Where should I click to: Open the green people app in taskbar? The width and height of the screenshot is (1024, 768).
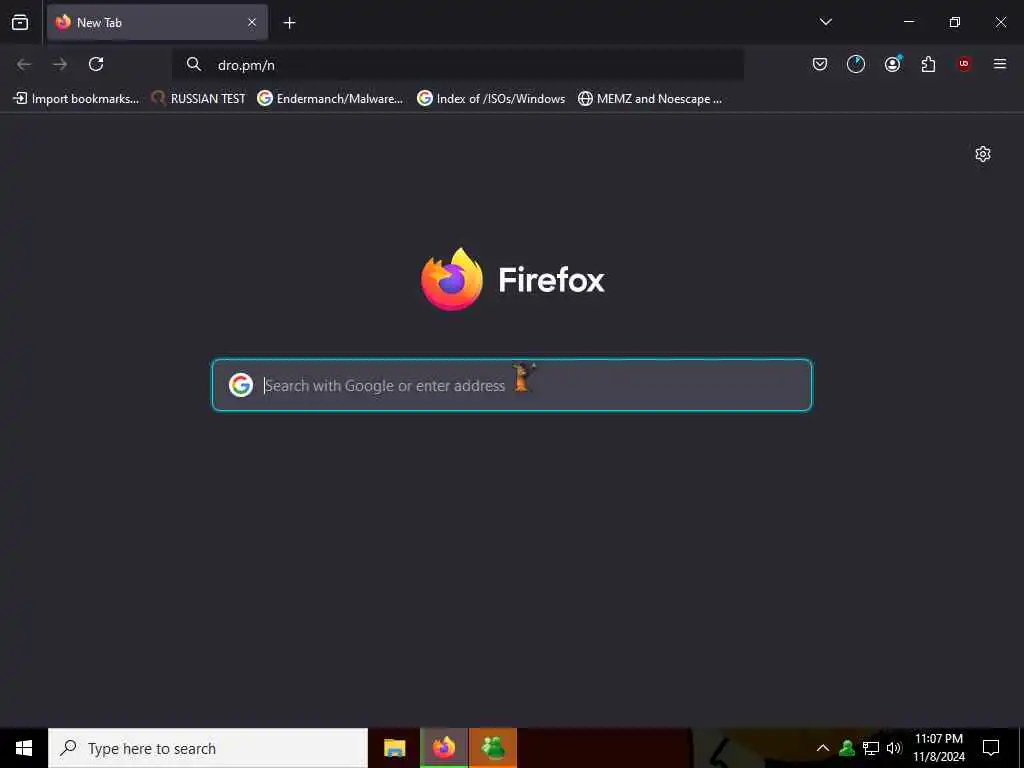[493, 748]
